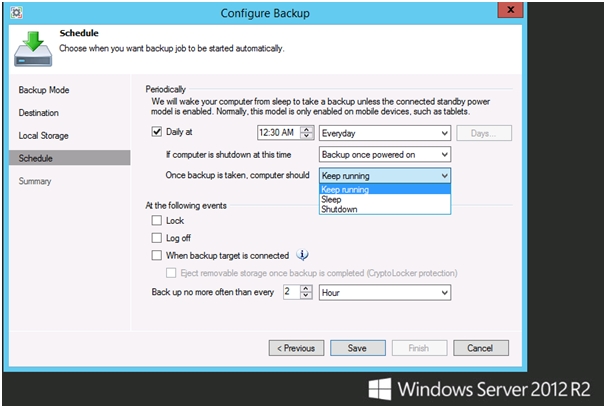Toggle Eject removable storage checkbox

[171, 273]
